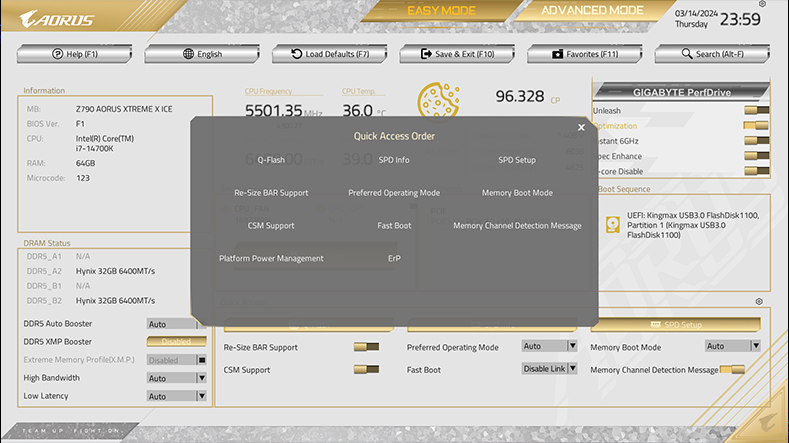Open the settings gear near the clock
Image resolution: width=789 pixels, height=443 pixels.
click(762, 4)
